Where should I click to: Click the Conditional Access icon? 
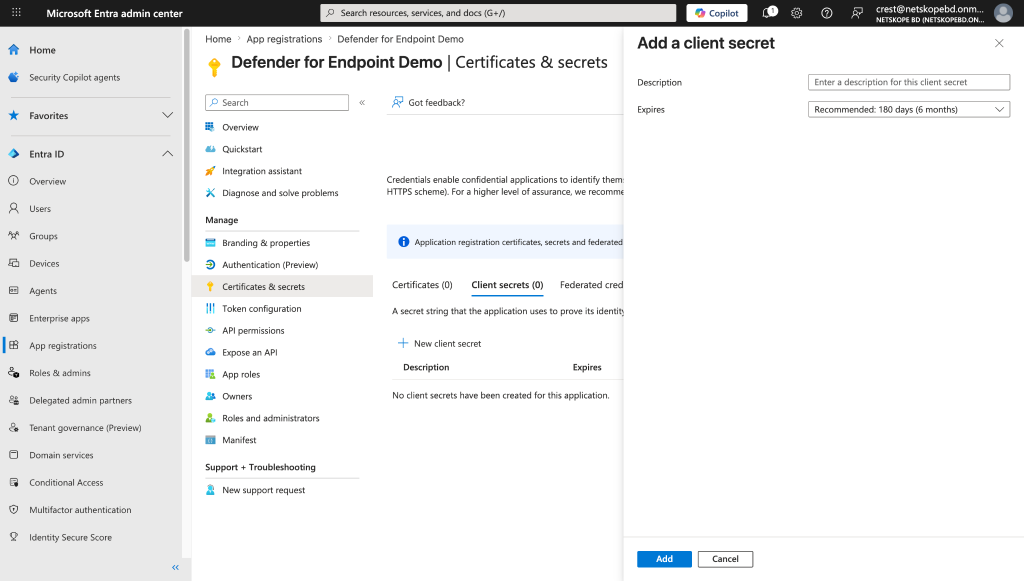tap(14, 482)
